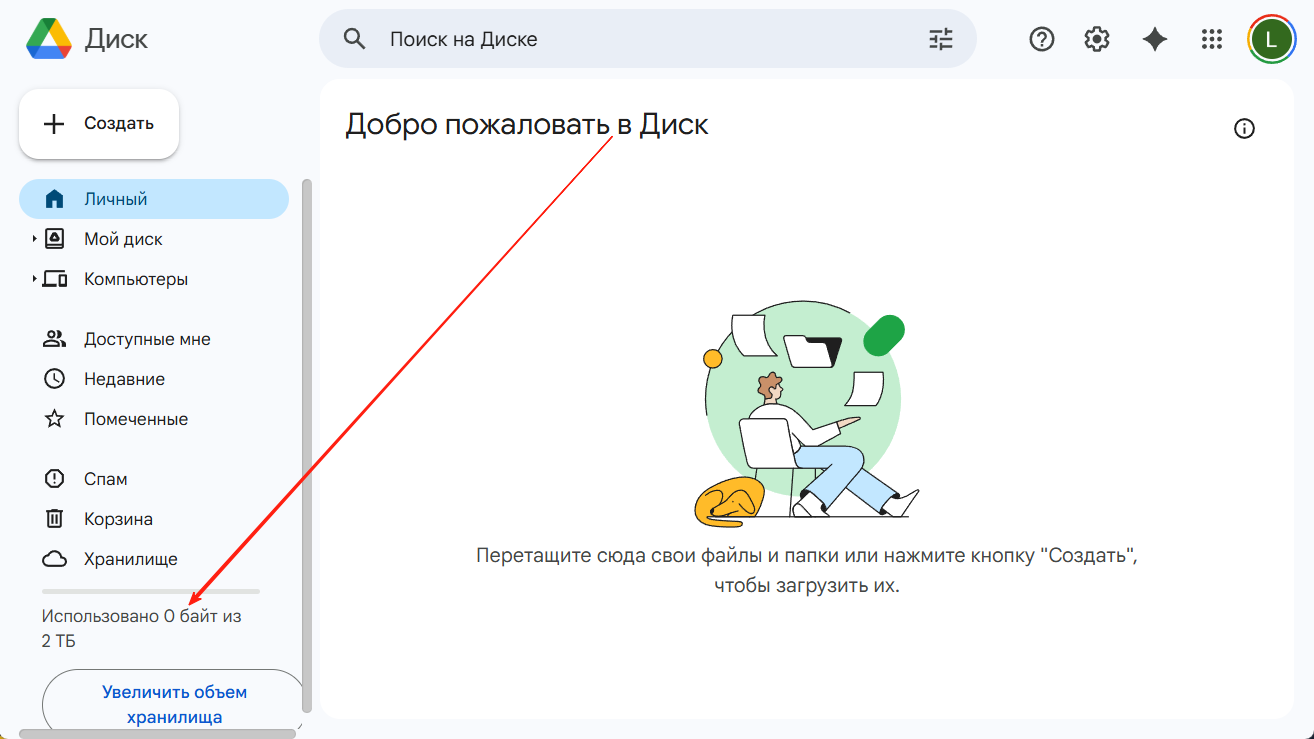Viewport: 1314px width, 739px height.
Task: Launch the Gemini sparkle assistant
Action: 1155,39
